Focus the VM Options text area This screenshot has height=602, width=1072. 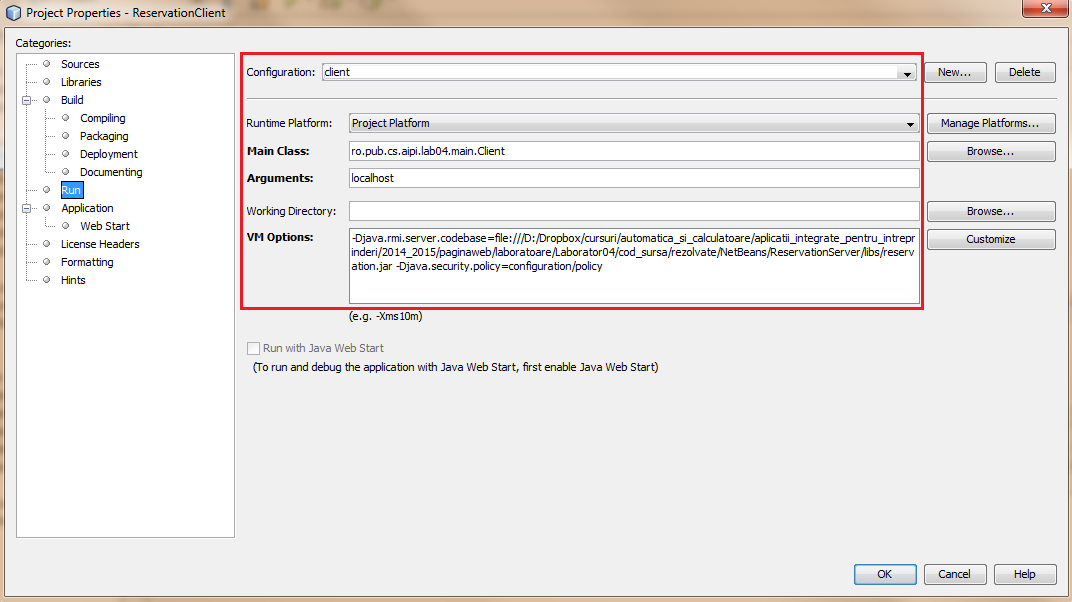pos(634,266)
